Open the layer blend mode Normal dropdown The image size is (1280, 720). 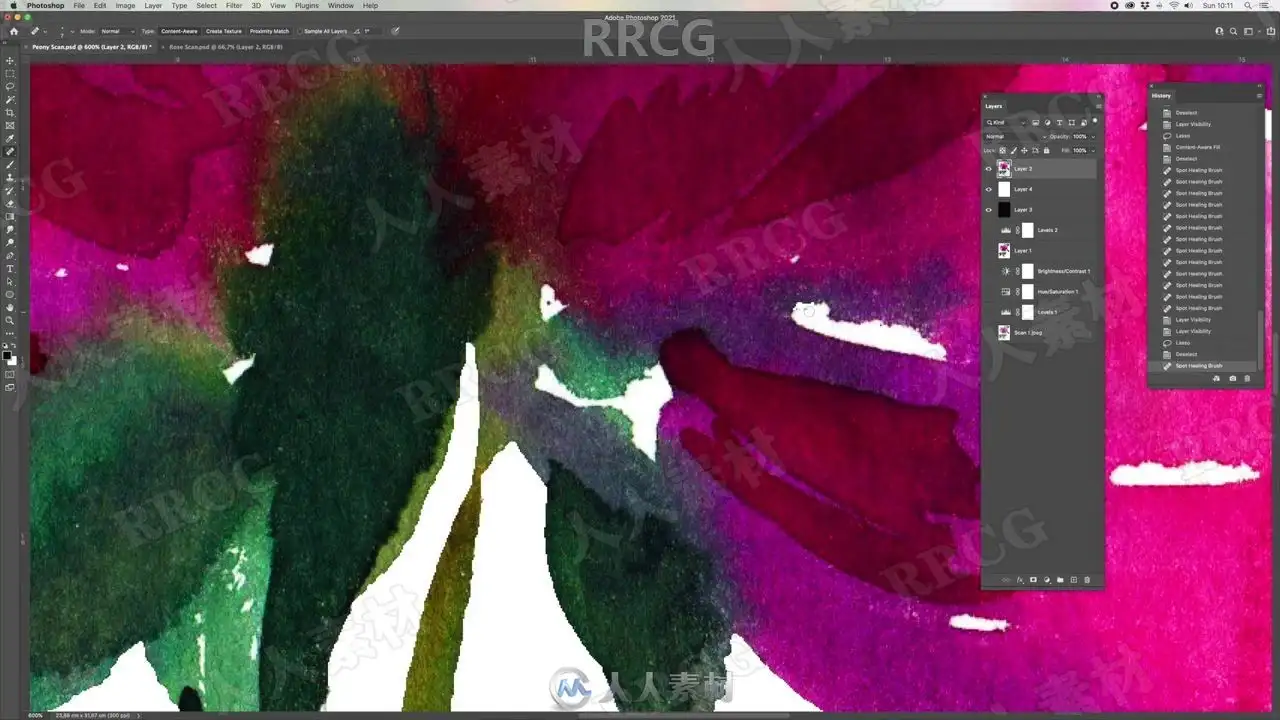(x=1014, y=136)
